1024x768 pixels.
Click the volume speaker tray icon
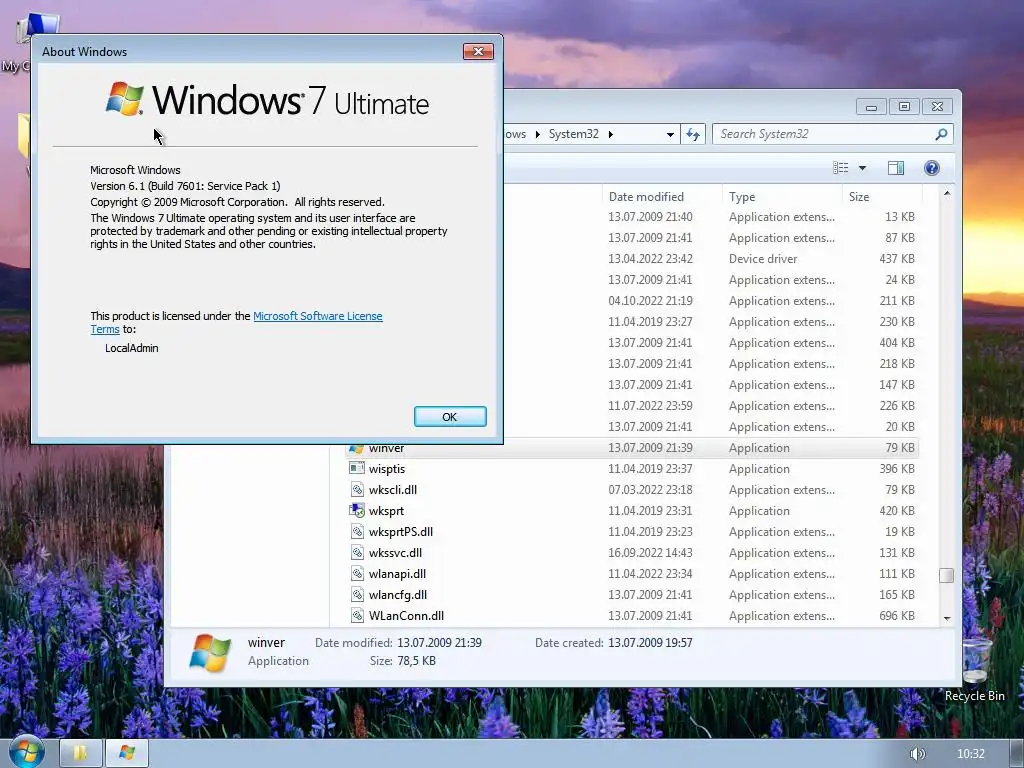[917, 754]
